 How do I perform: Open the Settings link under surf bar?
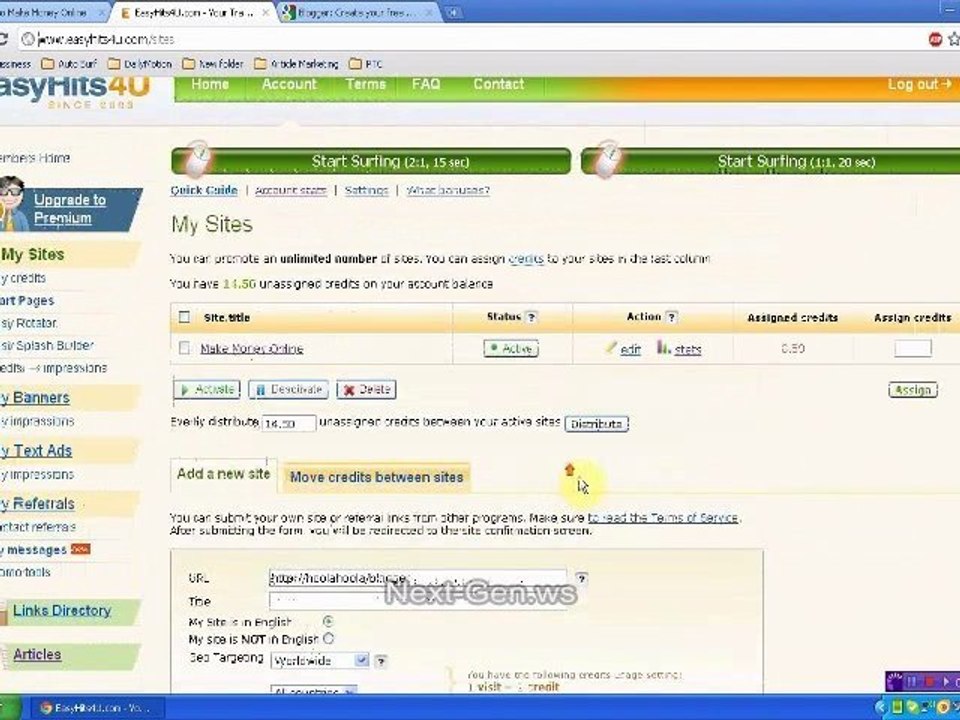pyautogui.click(x=366, y=190)
